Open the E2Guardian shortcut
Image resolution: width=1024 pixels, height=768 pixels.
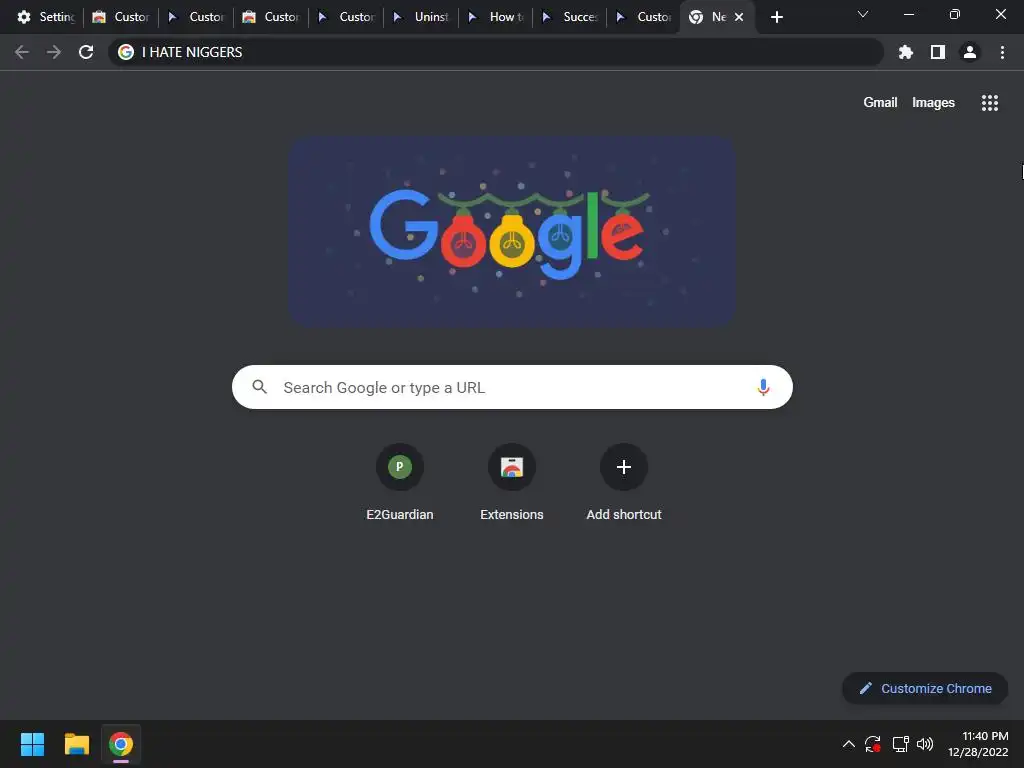click(400, 482)
